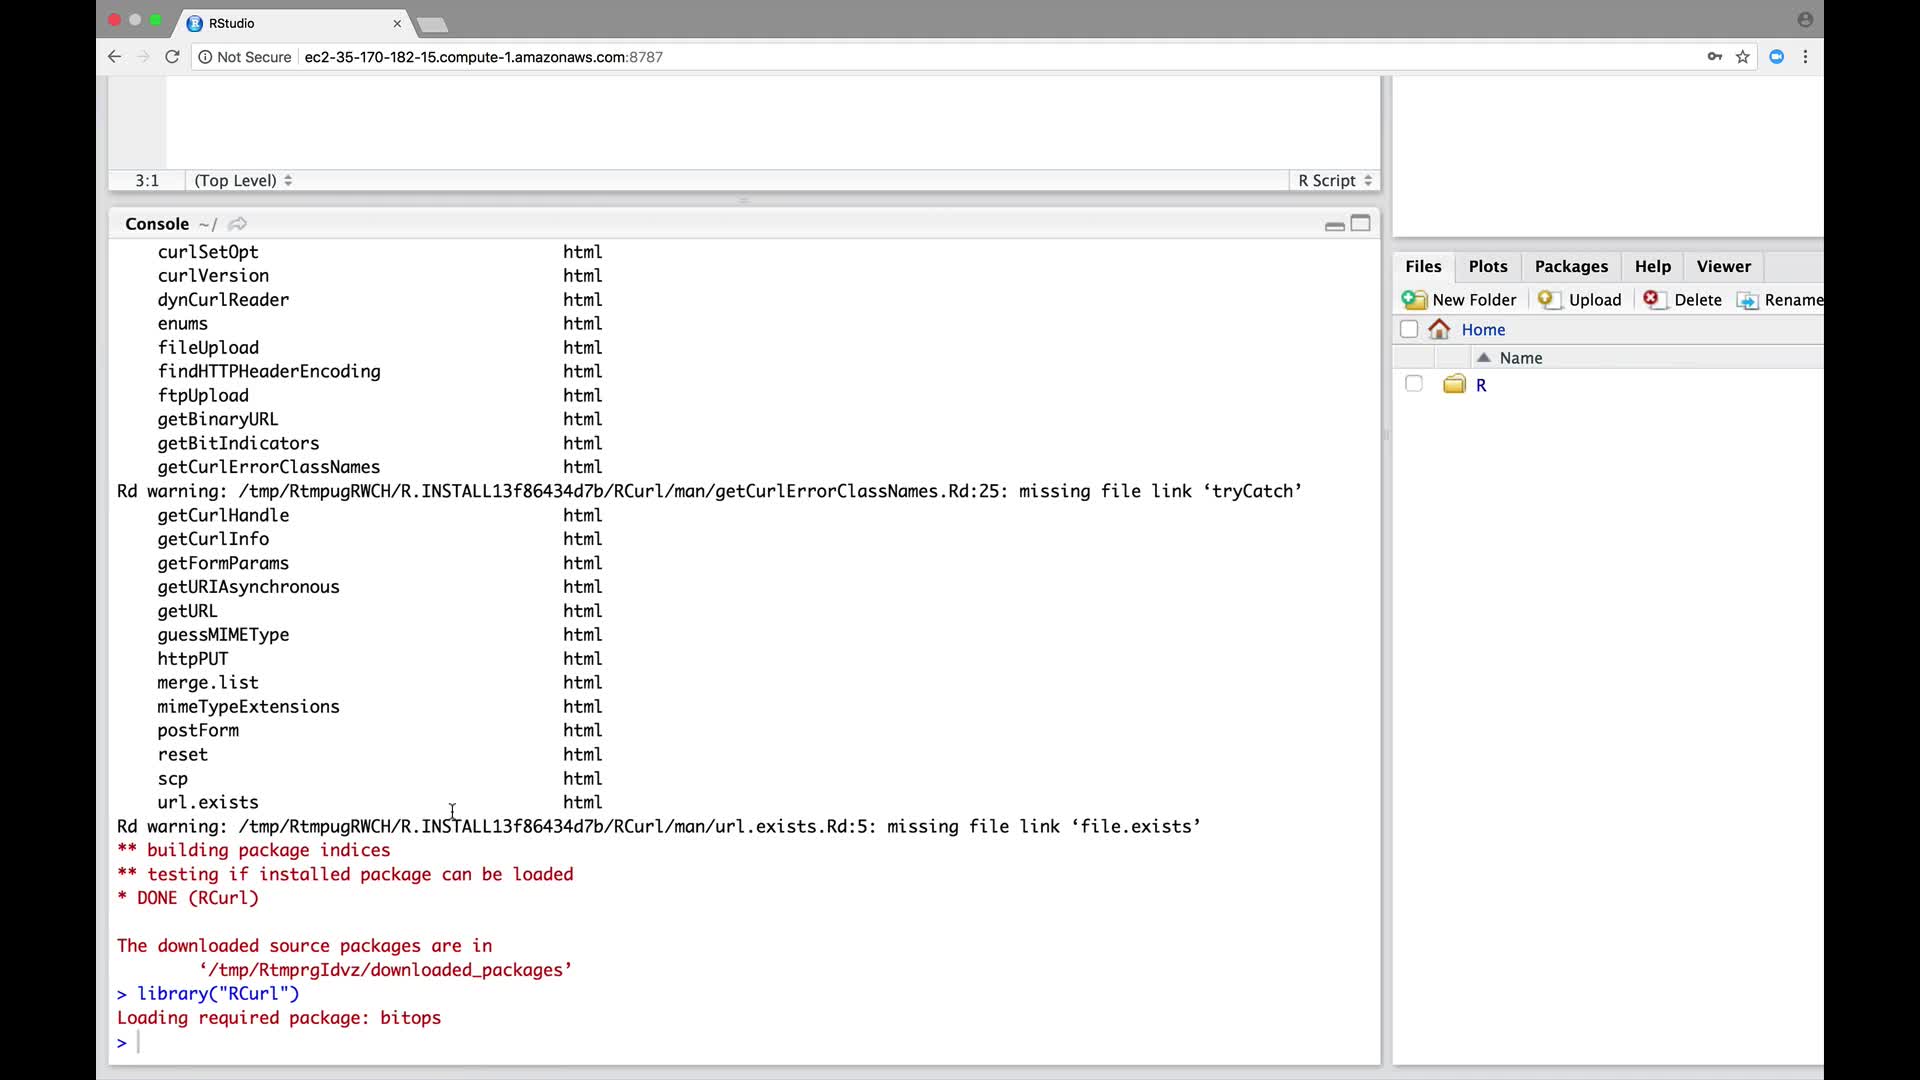Toggle select-all checkbox beside Home

coord(1409,329)
